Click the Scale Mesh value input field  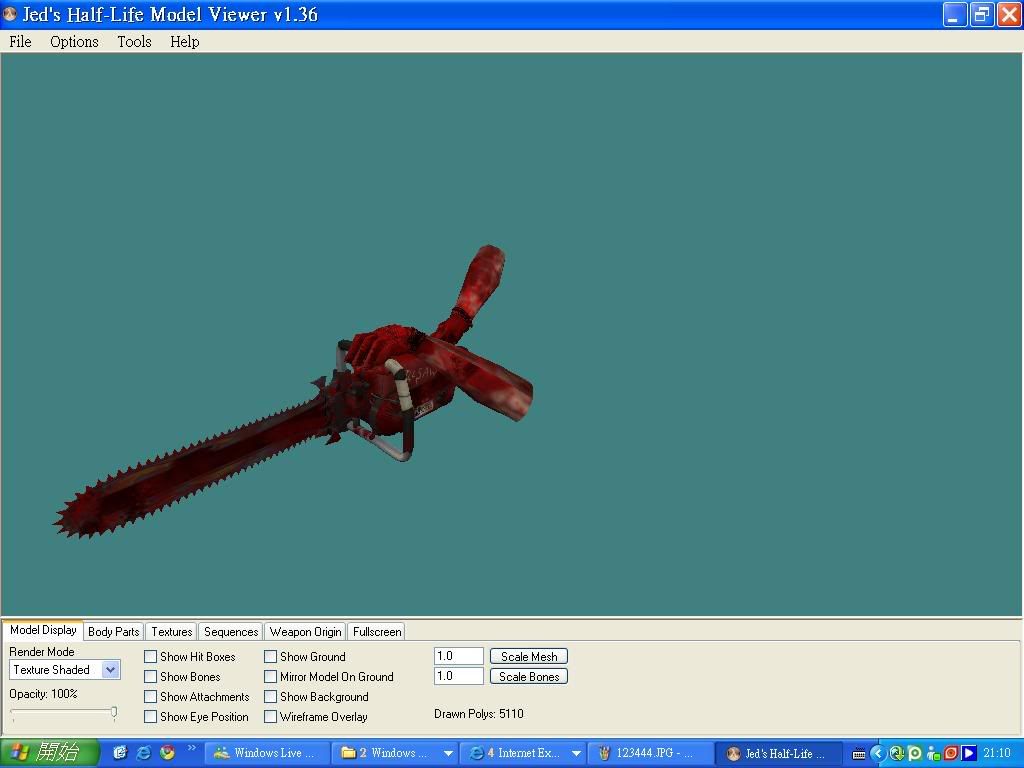click(x=459, y=656)
